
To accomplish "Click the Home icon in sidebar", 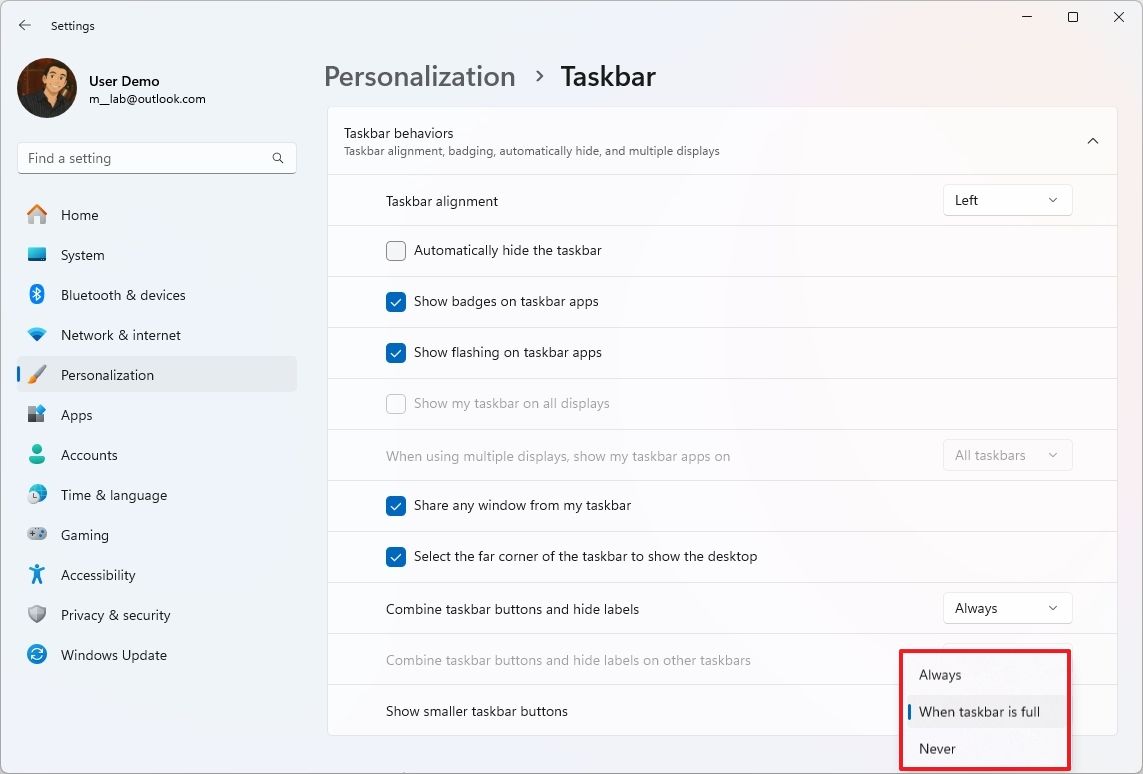I will tap(37, 215).
